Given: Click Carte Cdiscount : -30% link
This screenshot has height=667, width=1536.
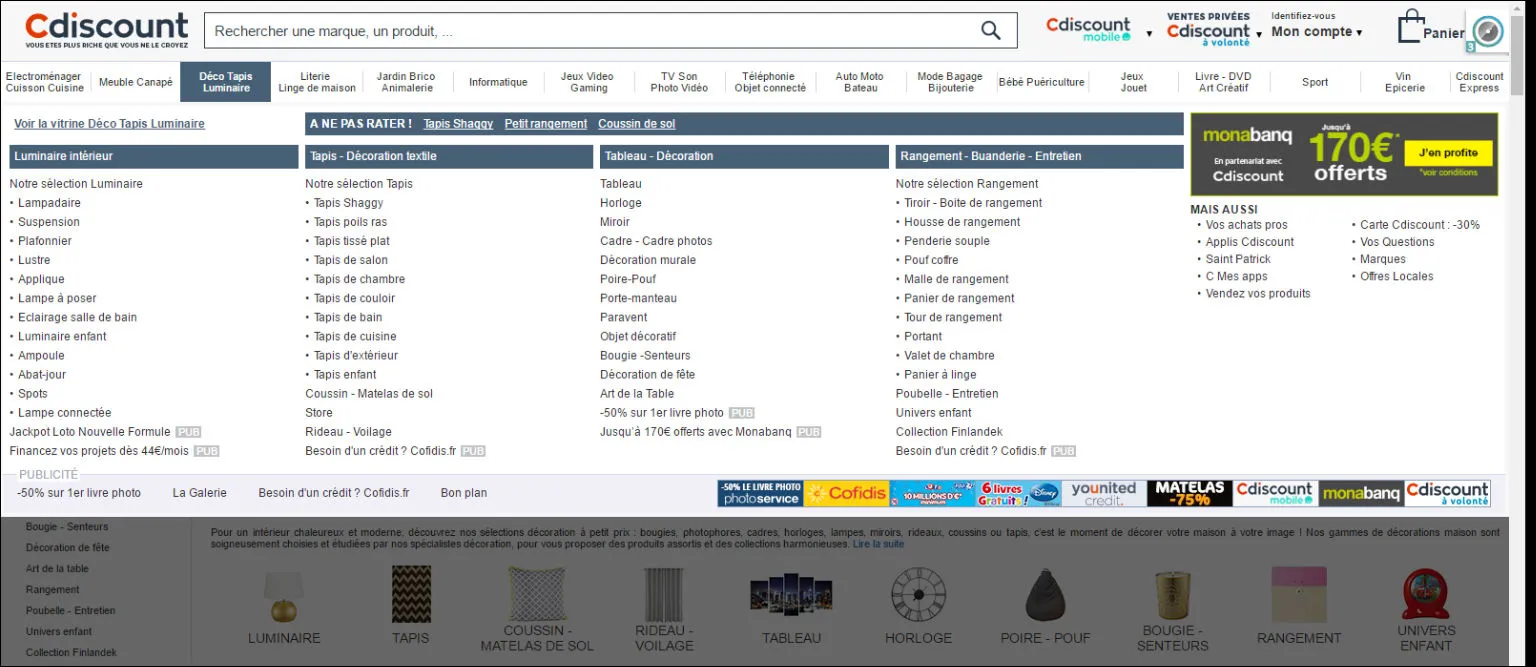Looking at the screenshot, I should click(x=1420, y=225).
